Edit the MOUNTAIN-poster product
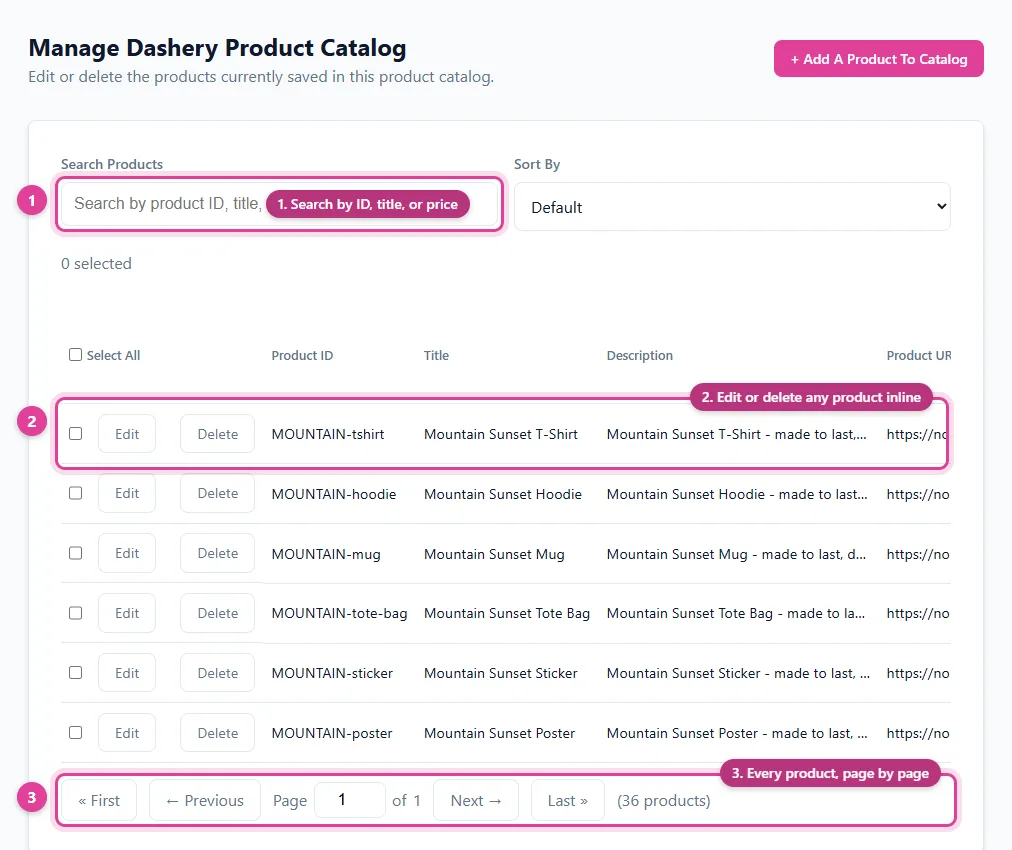 click(x=127, y=733)
